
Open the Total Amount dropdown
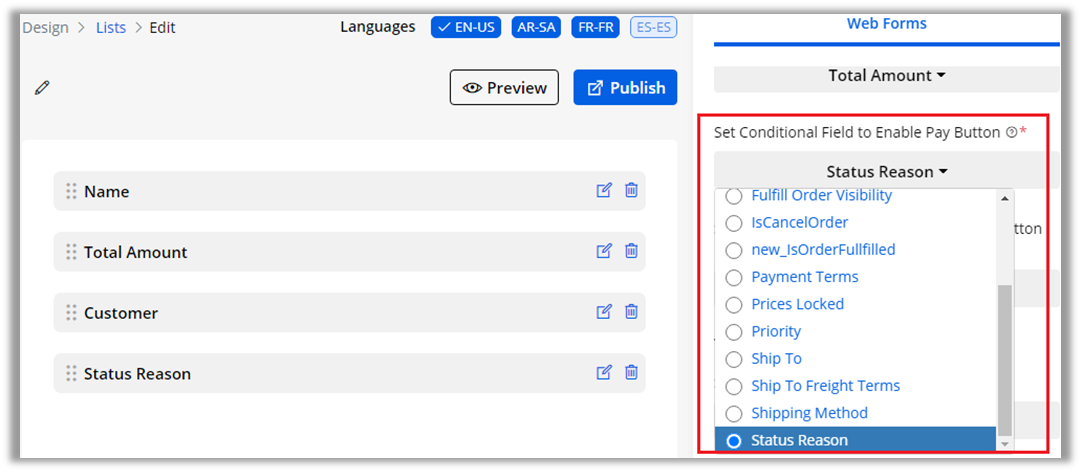click(x=886, y=76)
